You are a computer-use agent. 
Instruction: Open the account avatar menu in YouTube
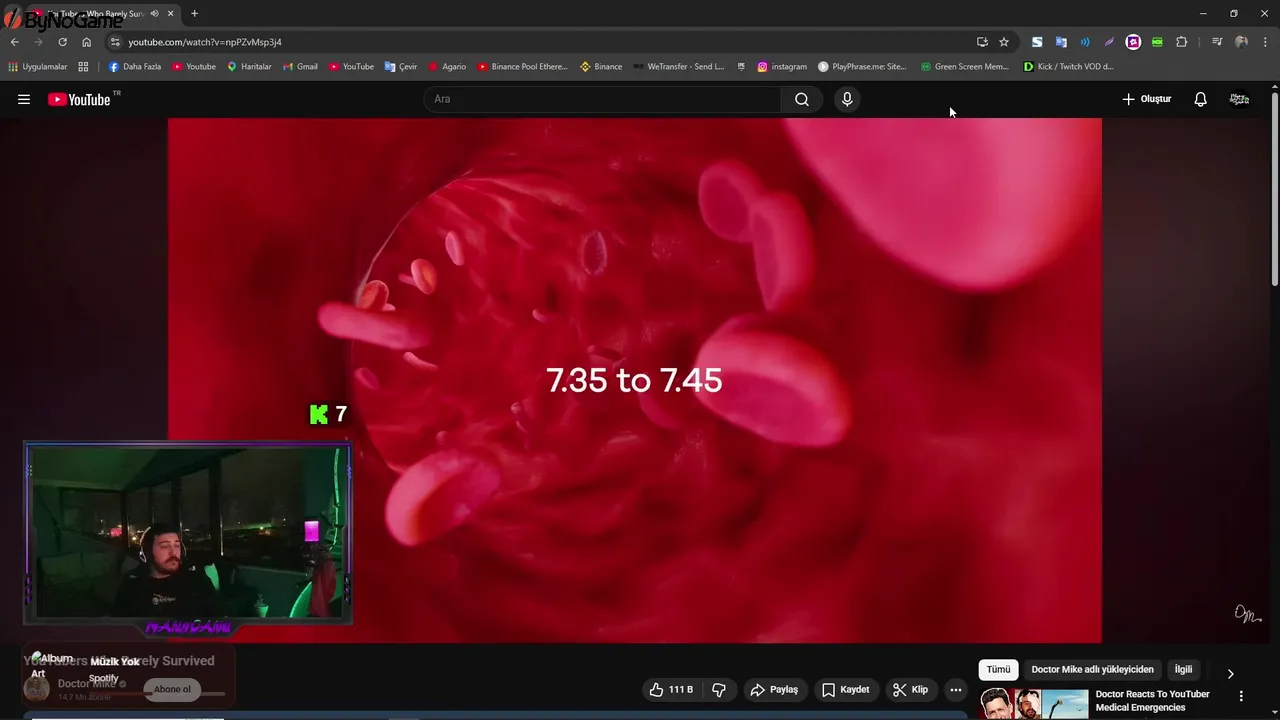click(1239, 99)
